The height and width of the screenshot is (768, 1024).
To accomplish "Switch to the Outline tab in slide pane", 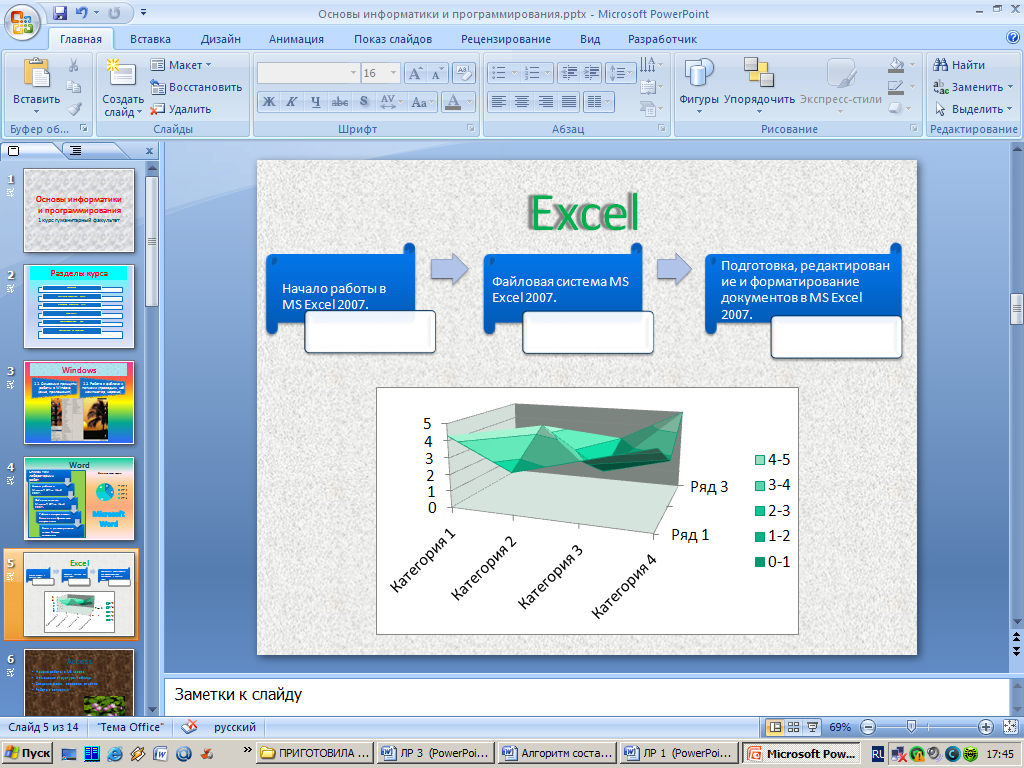I will 76,151.
